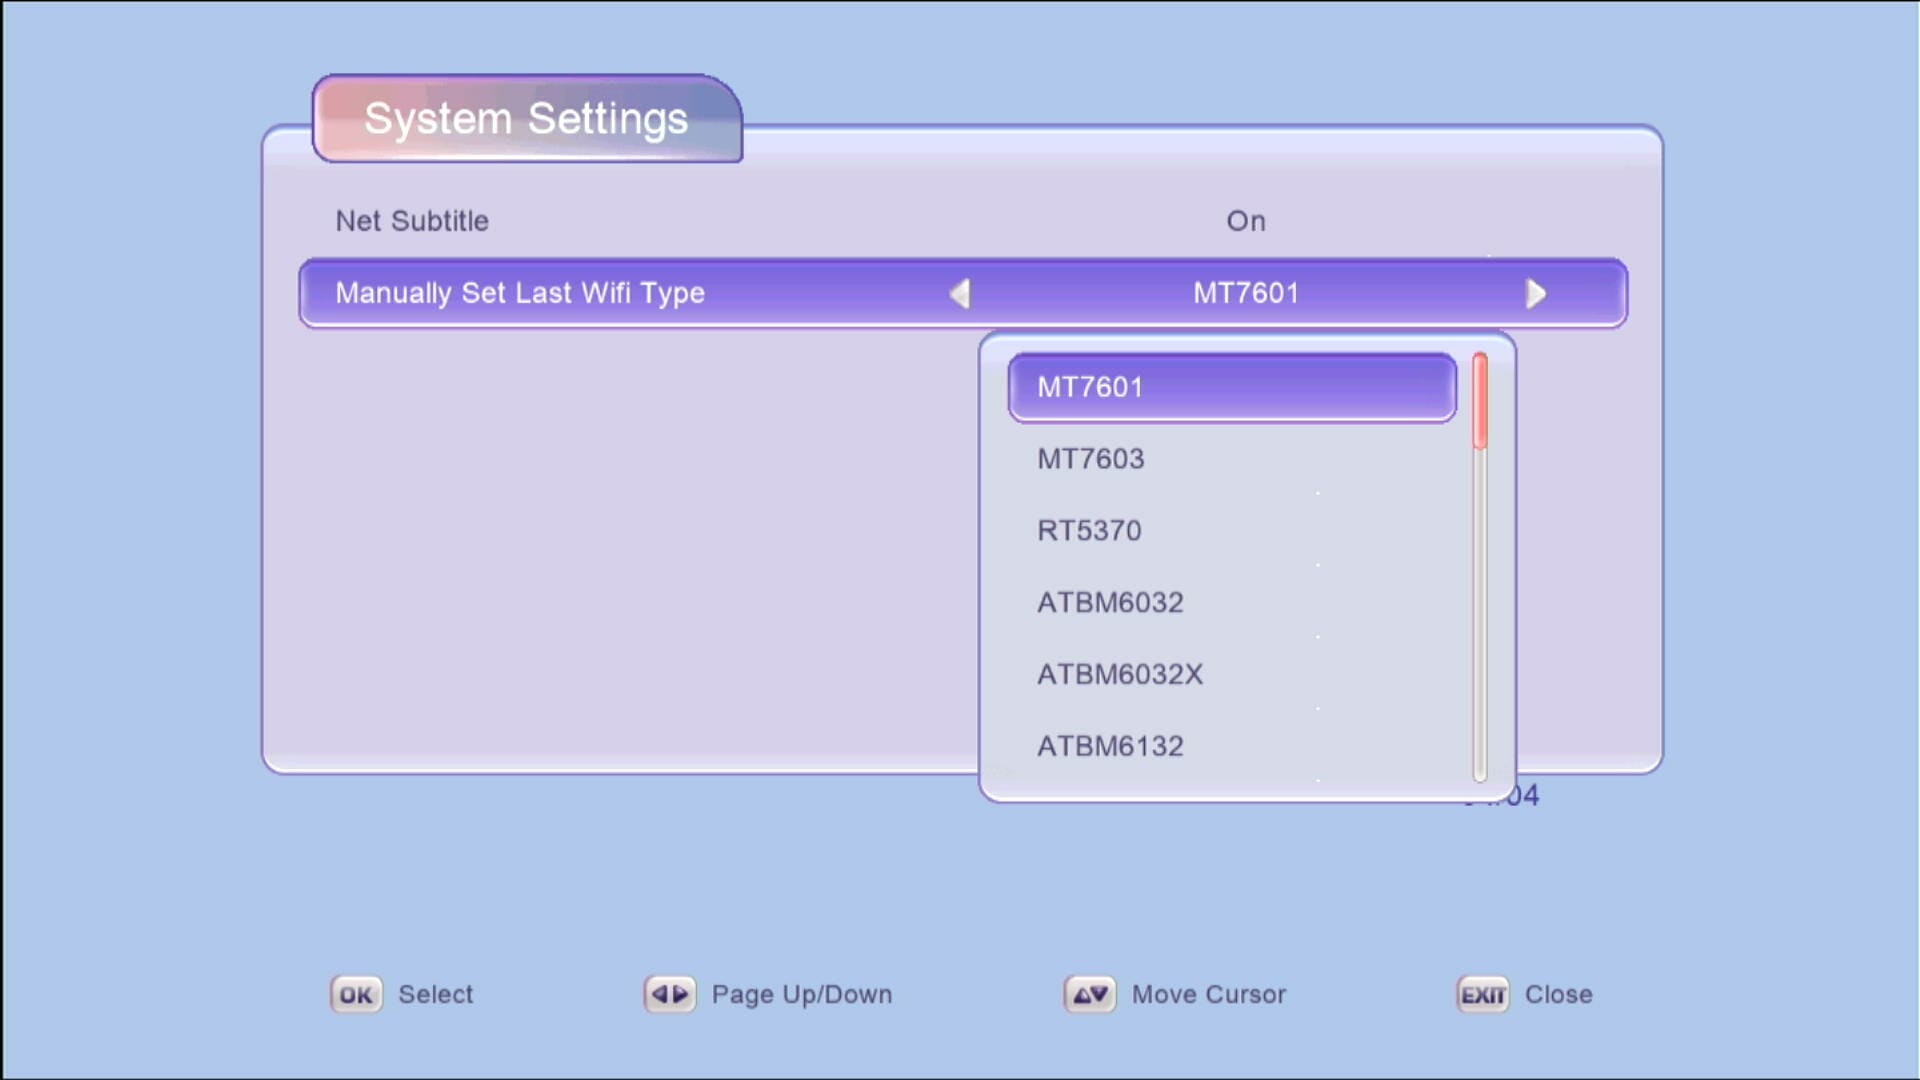This screenshot has width=1920, height=1080.
Task: Click the Close label text
Action: pos(1558,994)
